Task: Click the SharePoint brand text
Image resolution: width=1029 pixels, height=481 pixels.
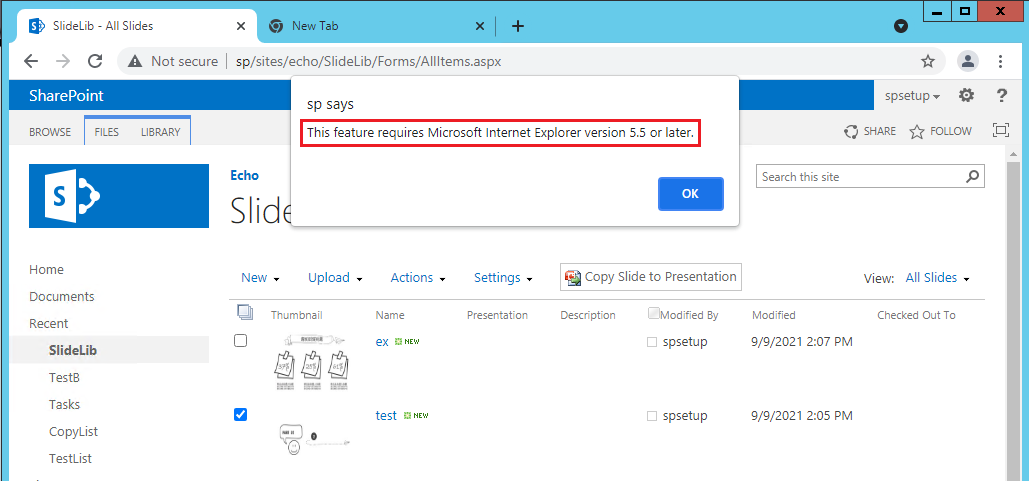Action: pyautogui.click(x=66, y=96)
